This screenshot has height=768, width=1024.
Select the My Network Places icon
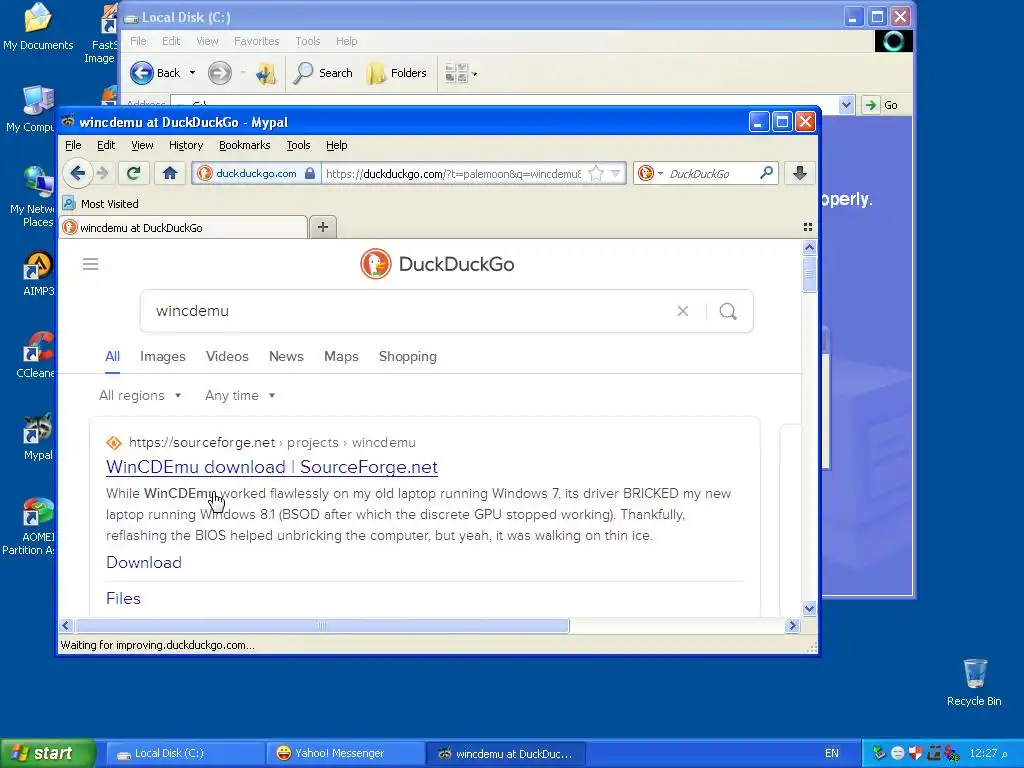[34, 196]
